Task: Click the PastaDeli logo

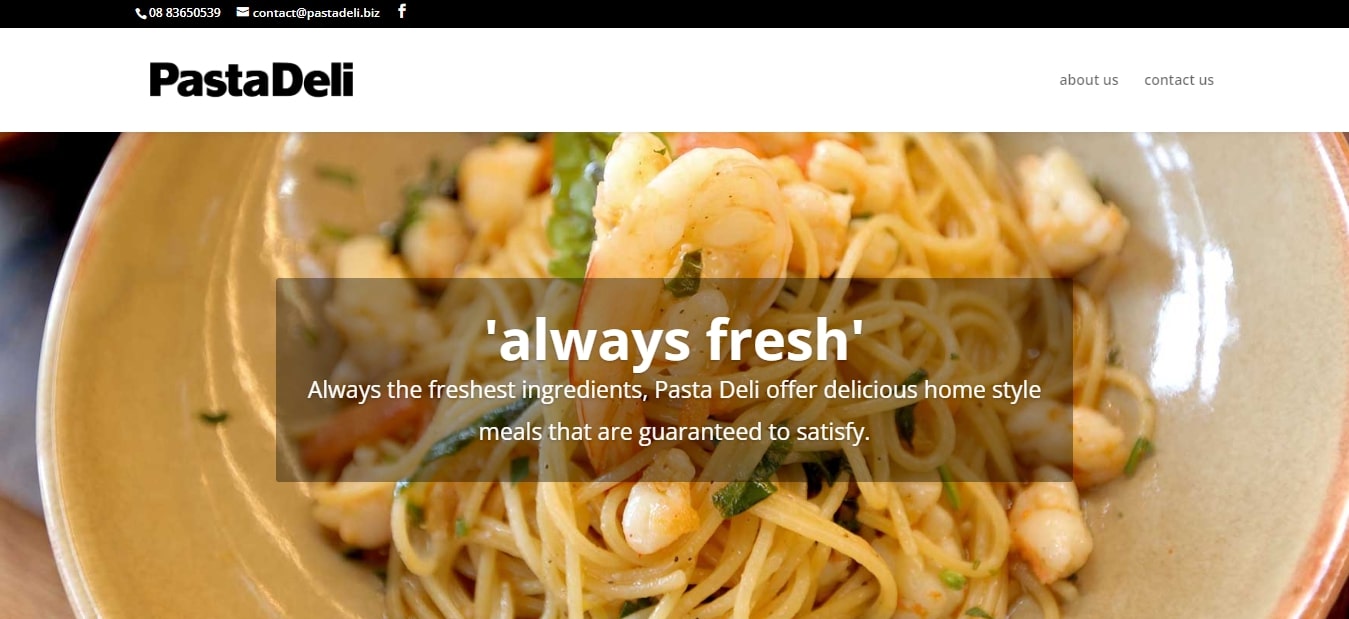Action: point(252,79)
